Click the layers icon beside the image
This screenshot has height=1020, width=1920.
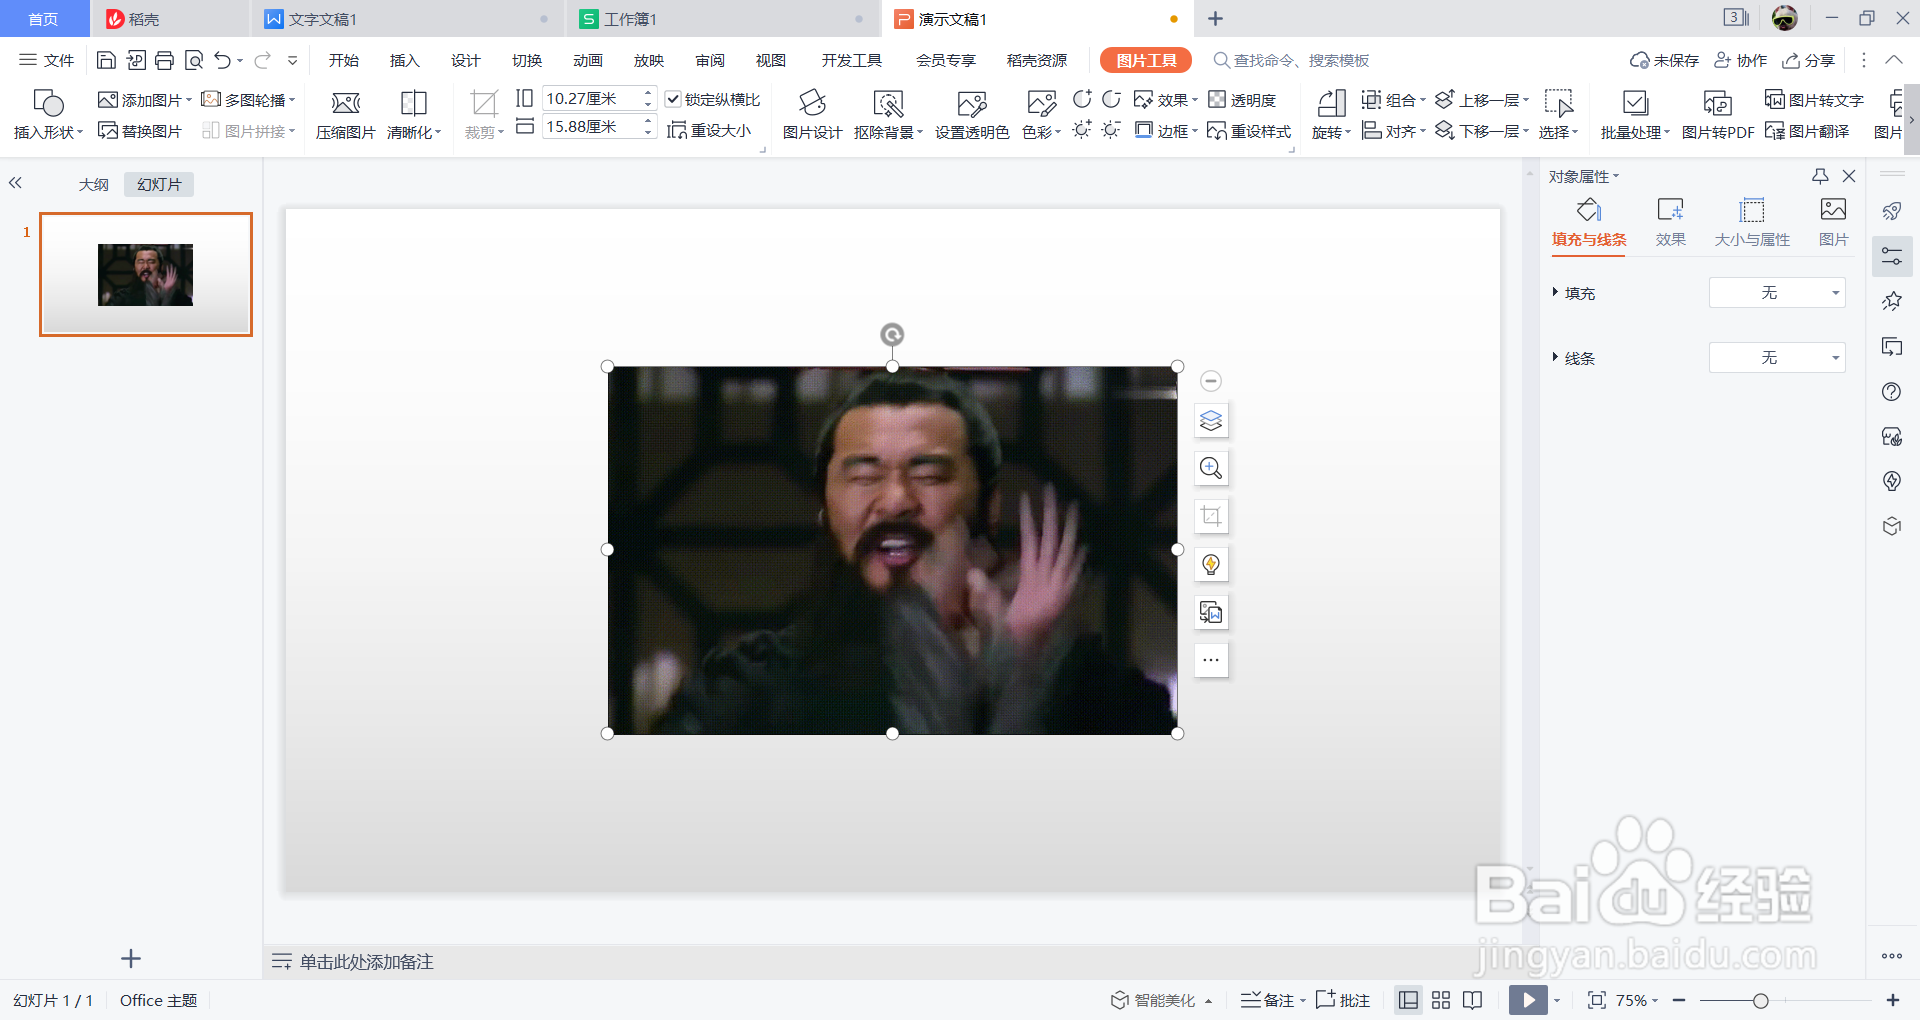[x=1211, y=421]
